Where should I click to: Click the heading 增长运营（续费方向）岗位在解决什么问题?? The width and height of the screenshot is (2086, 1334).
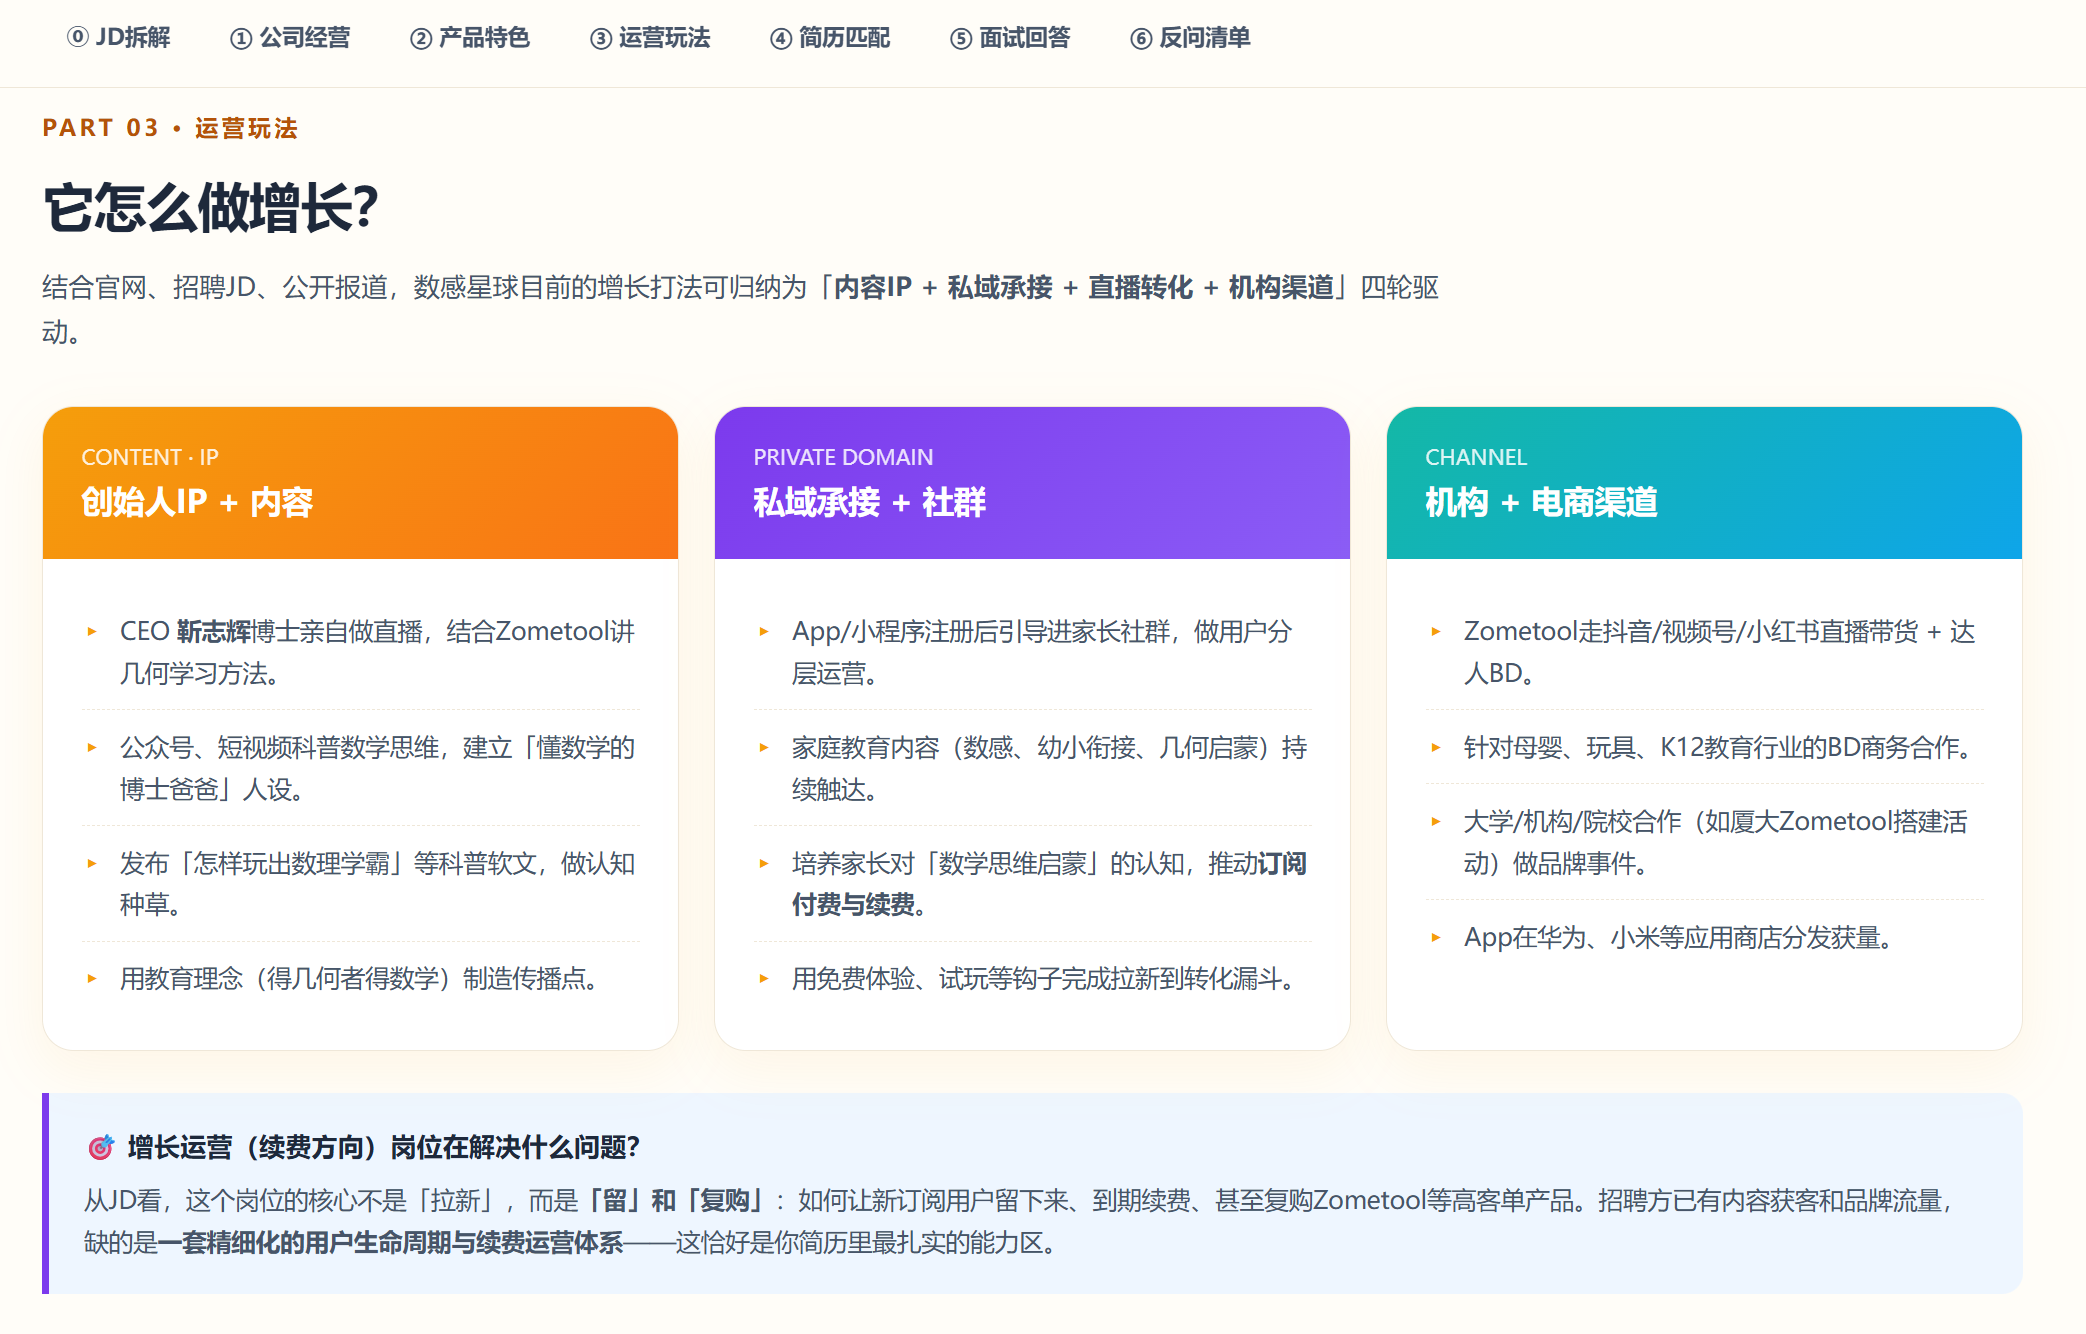(384, 1147)
